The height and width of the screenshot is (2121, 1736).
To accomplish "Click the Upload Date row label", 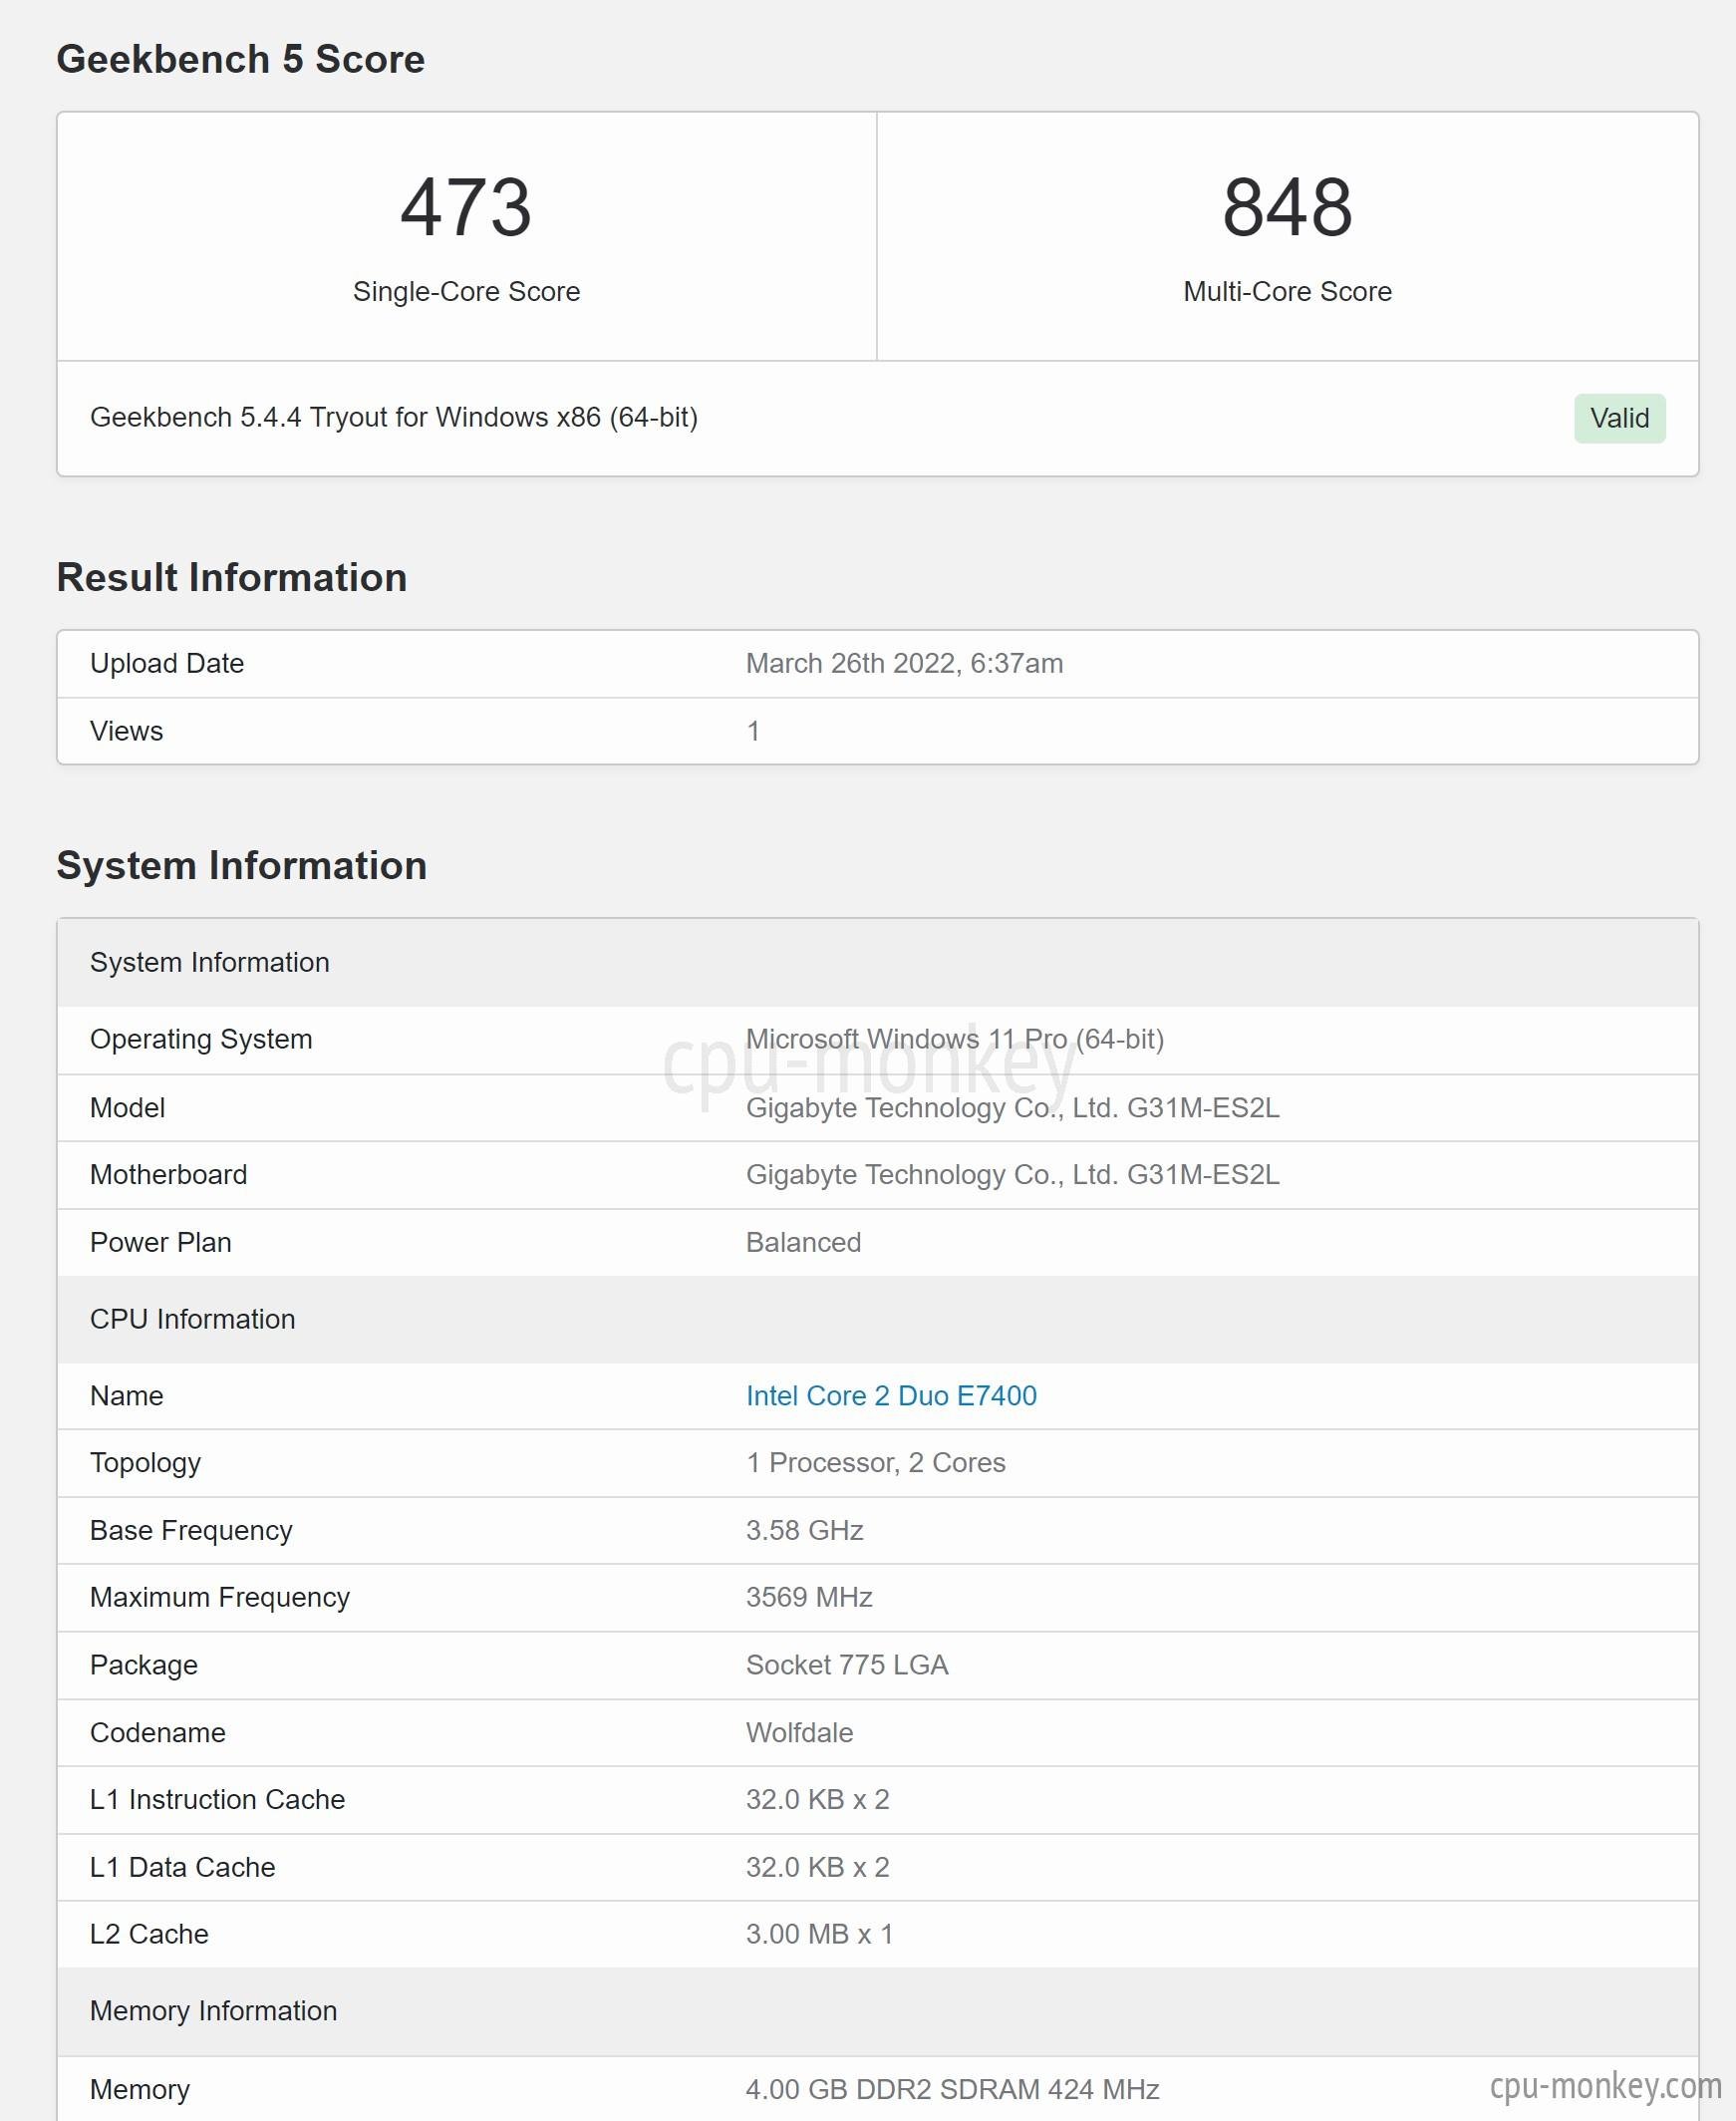I will pos(167,663).
